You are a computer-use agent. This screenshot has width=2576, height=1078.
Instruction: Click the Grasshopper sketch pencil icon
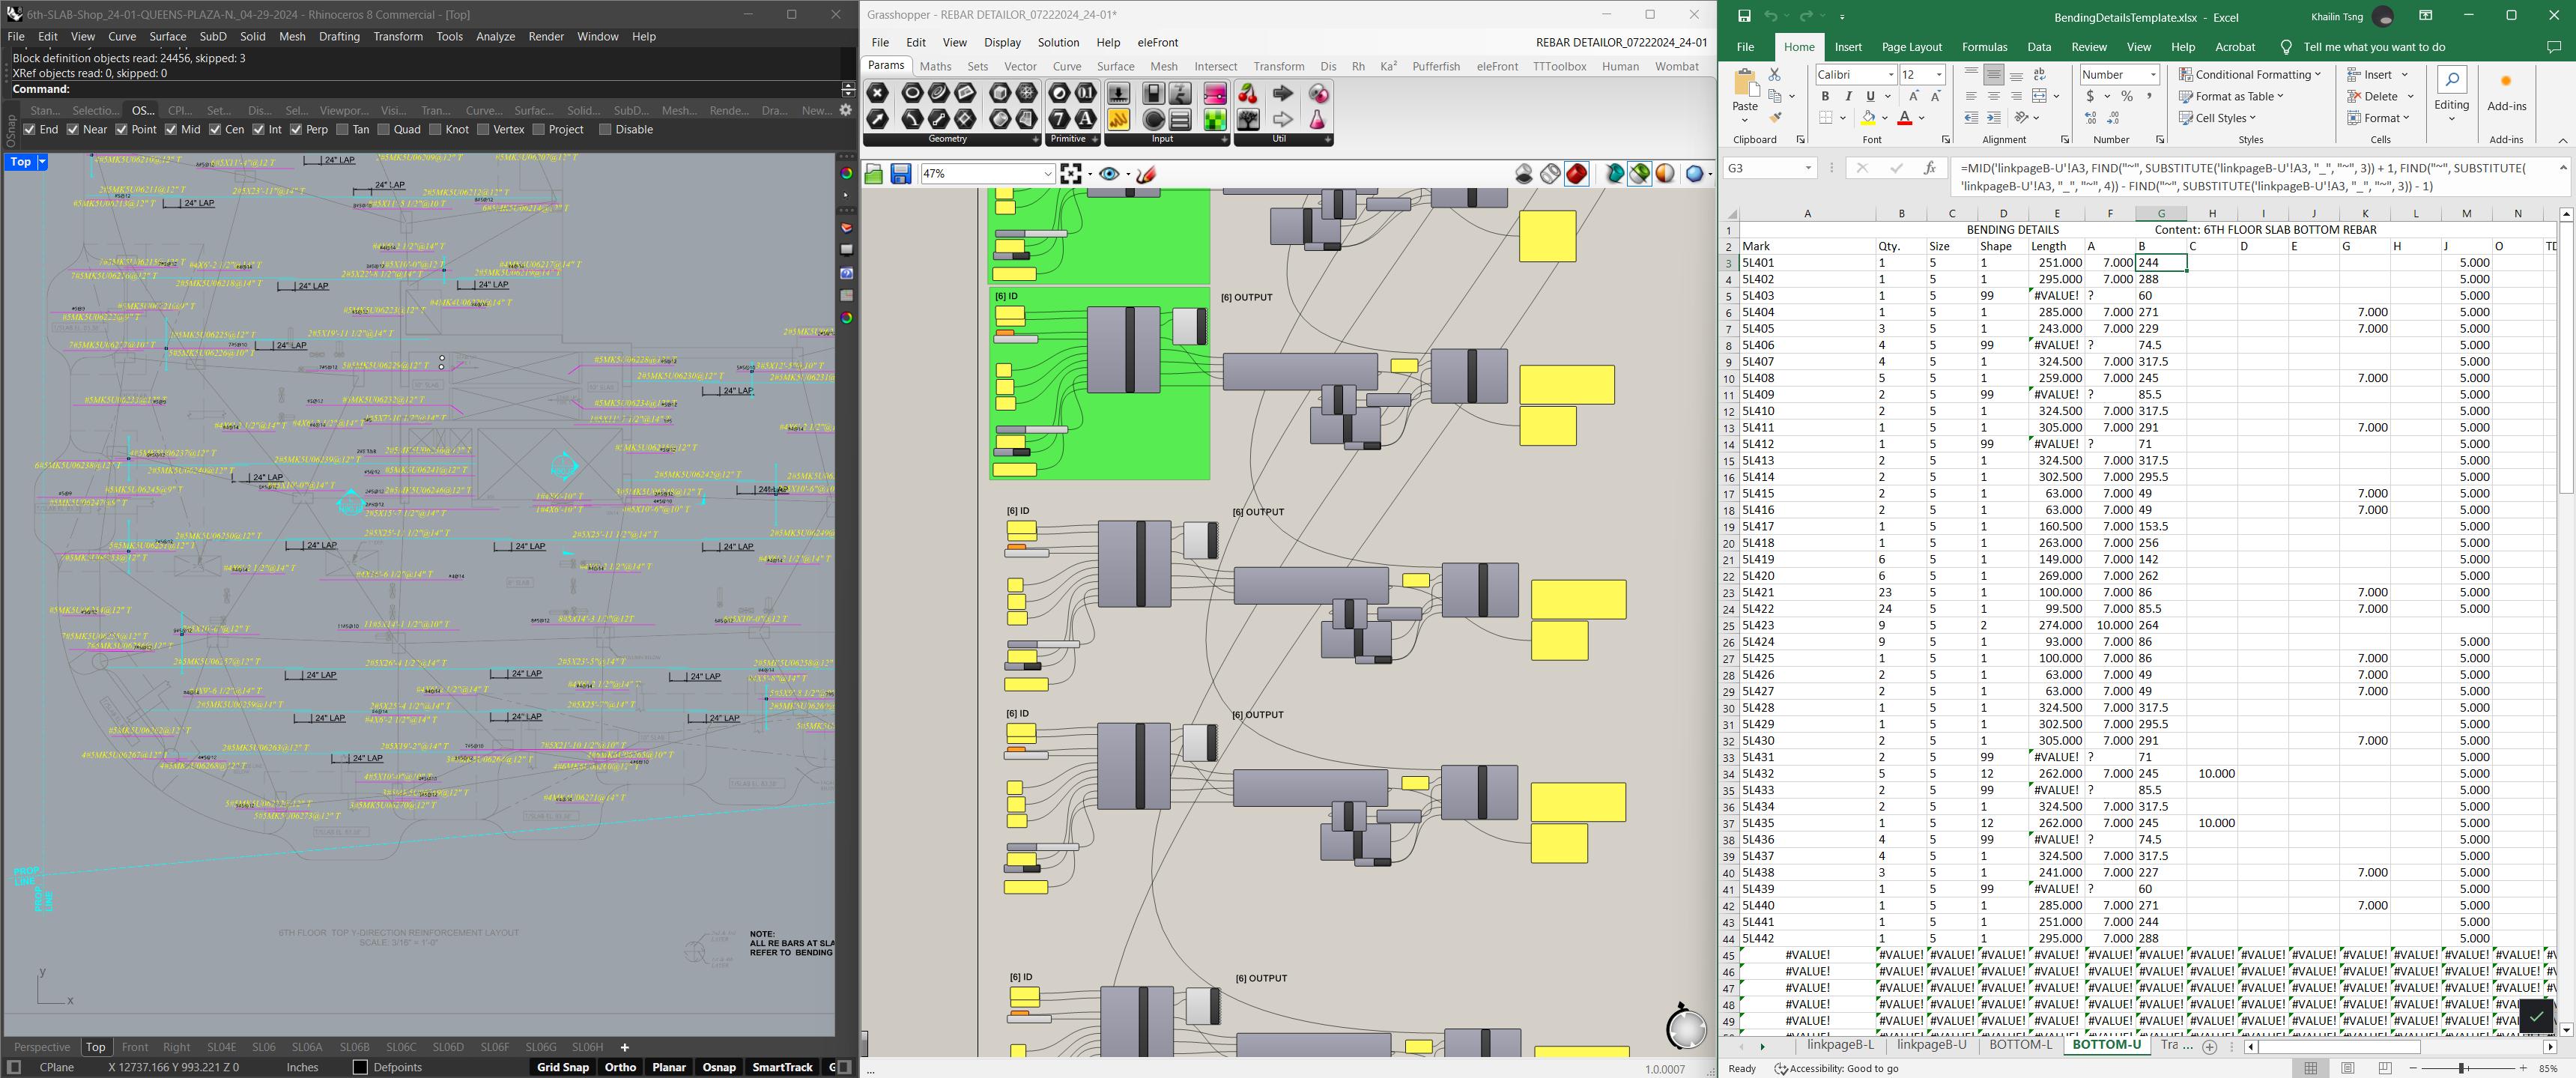pyautogui.click(x=1146, y=174)
